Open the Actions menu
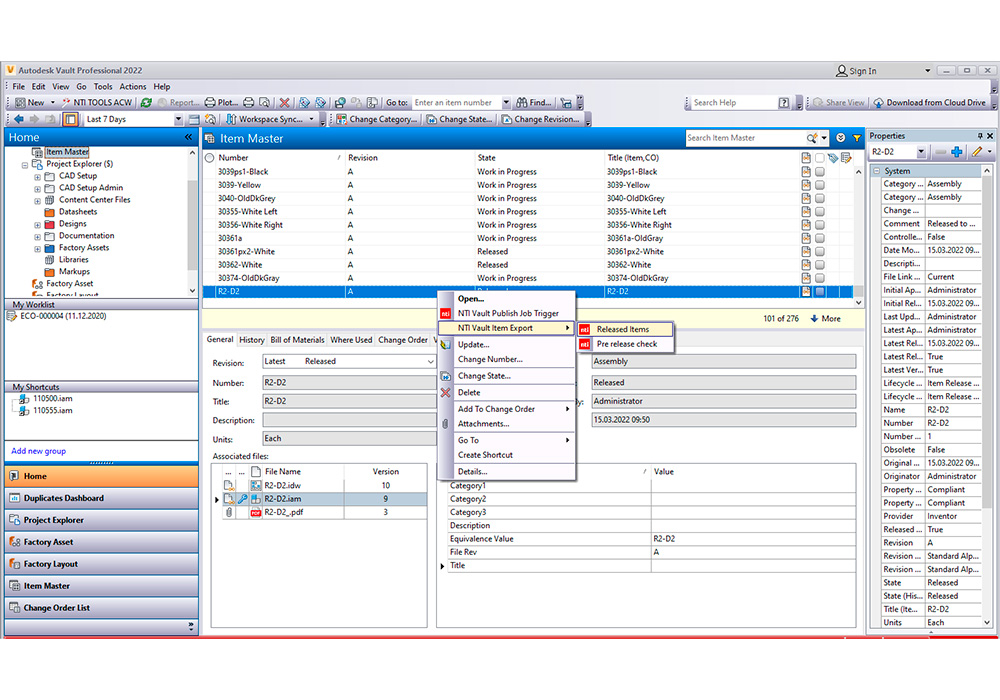Viewport: 1000px width, 700px height. [x=133, y=87]
